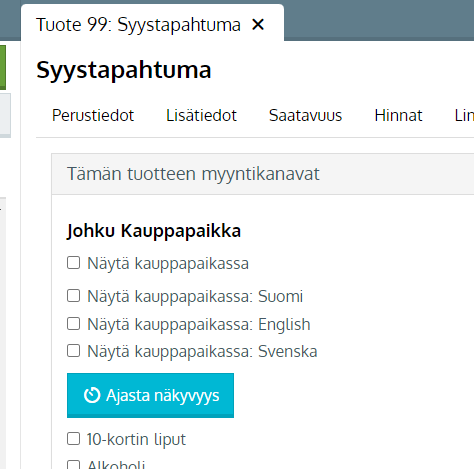Go to the Saatavuus tab
Image resolution: width=474 pixels, height=469 pixels.
click(305, 116)
